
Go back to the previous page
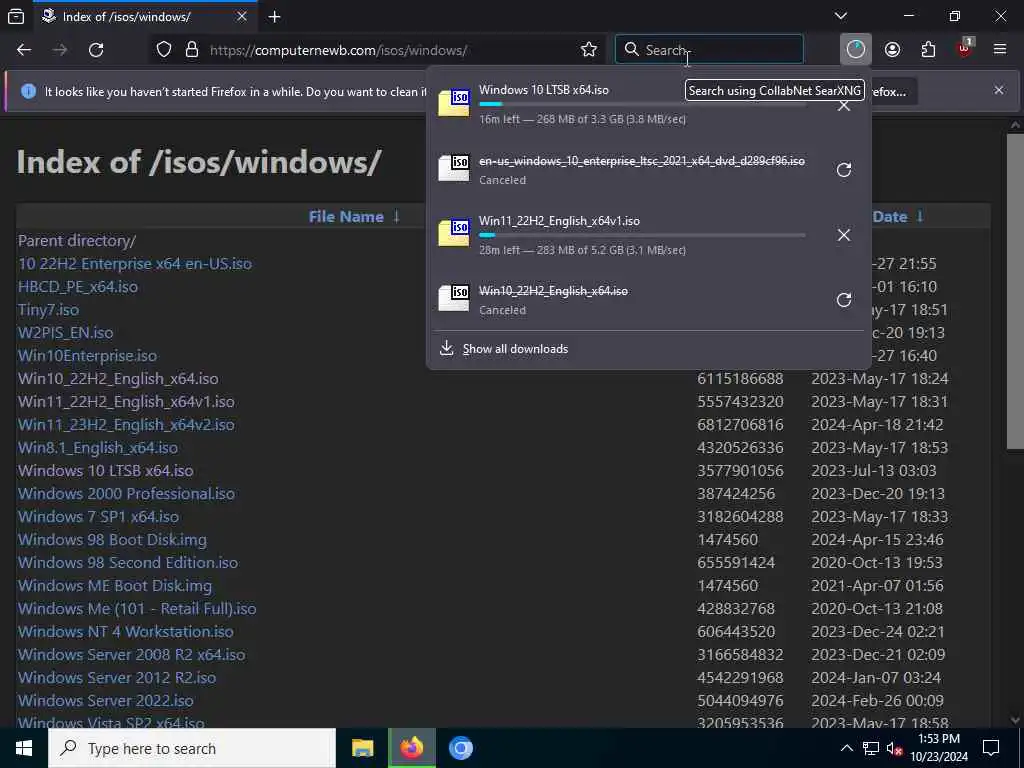[24, 50]
